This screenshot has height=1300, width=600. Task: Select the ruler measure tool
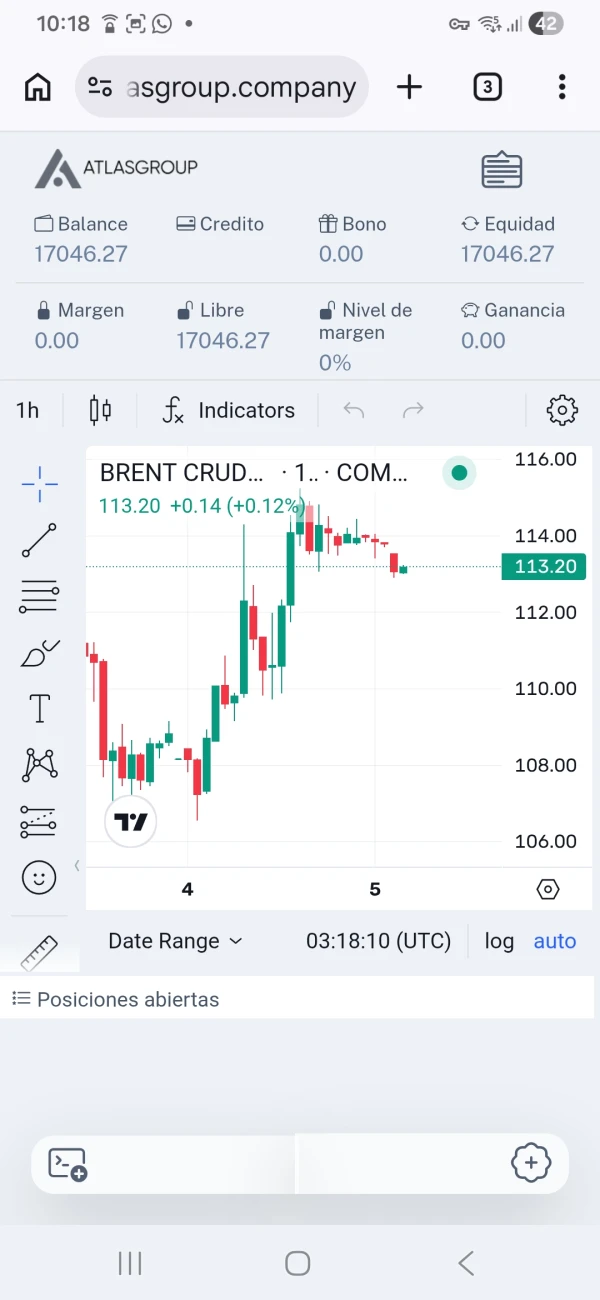(x=39, y=952)
